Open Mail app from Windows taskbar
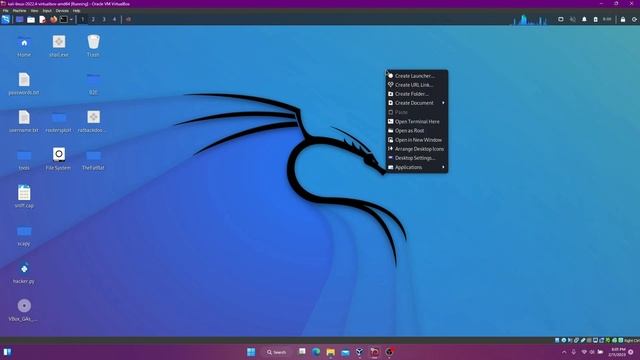Screen dimensions: 640x360 (345, 352)
